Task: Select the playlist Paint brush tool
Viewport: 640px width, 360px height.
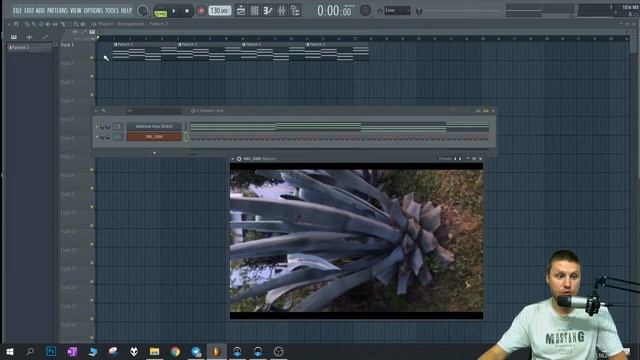Action: 34,24
